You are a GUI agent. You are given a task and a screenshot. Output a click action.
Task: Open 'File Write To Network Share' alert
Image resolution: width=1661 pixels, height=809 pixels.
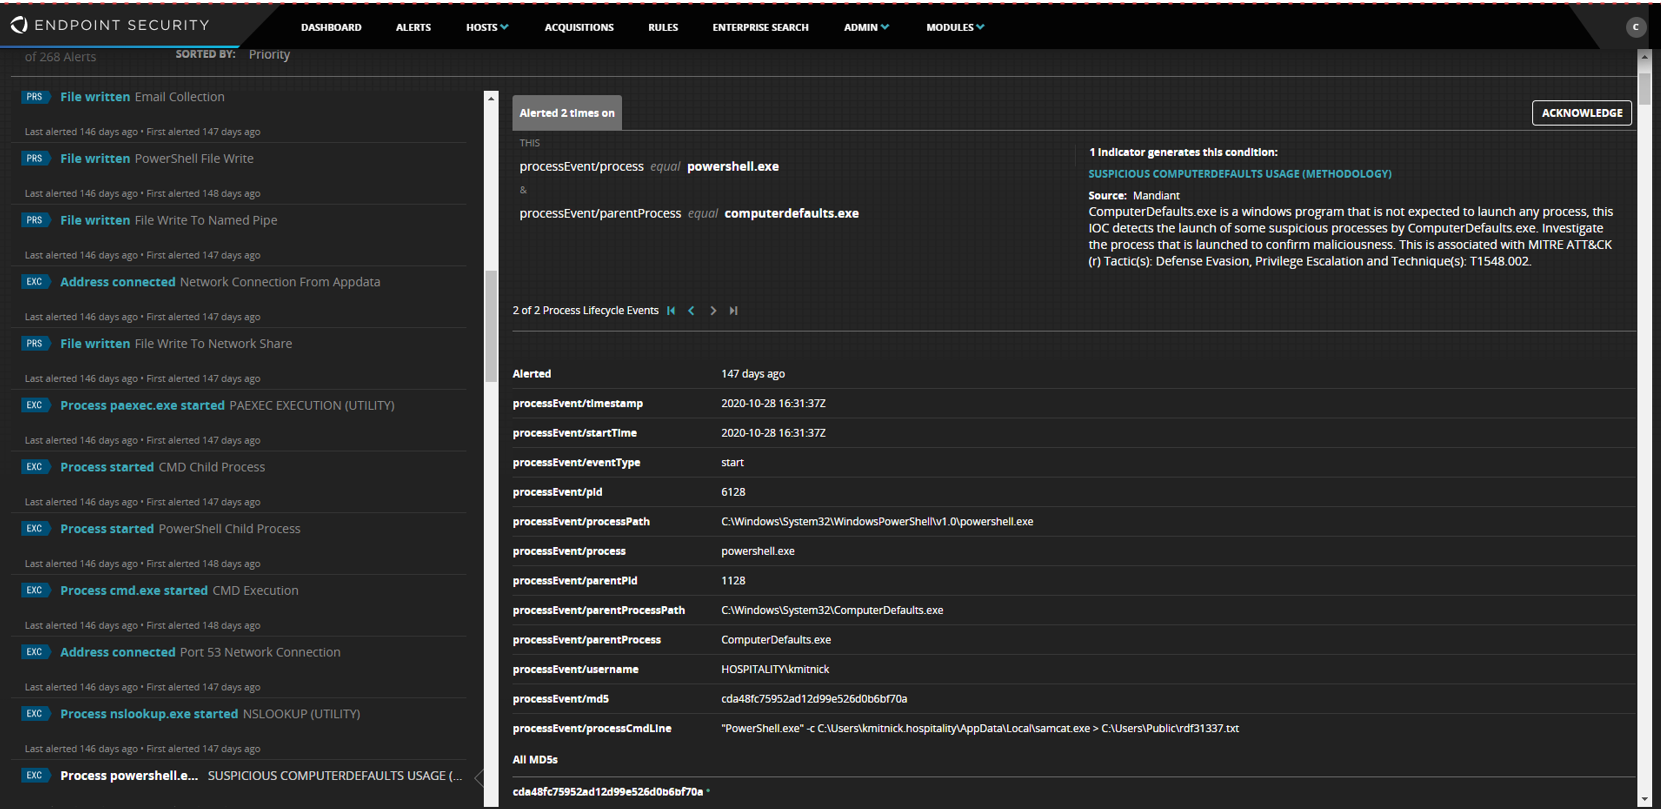(x=176, y=344)
